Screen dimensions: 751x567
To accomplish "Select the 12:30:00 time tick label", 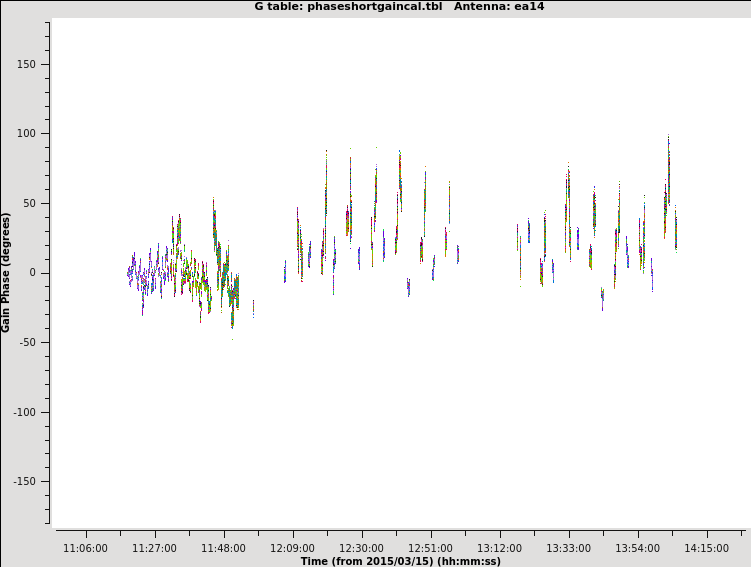I will tap(361, 548).
